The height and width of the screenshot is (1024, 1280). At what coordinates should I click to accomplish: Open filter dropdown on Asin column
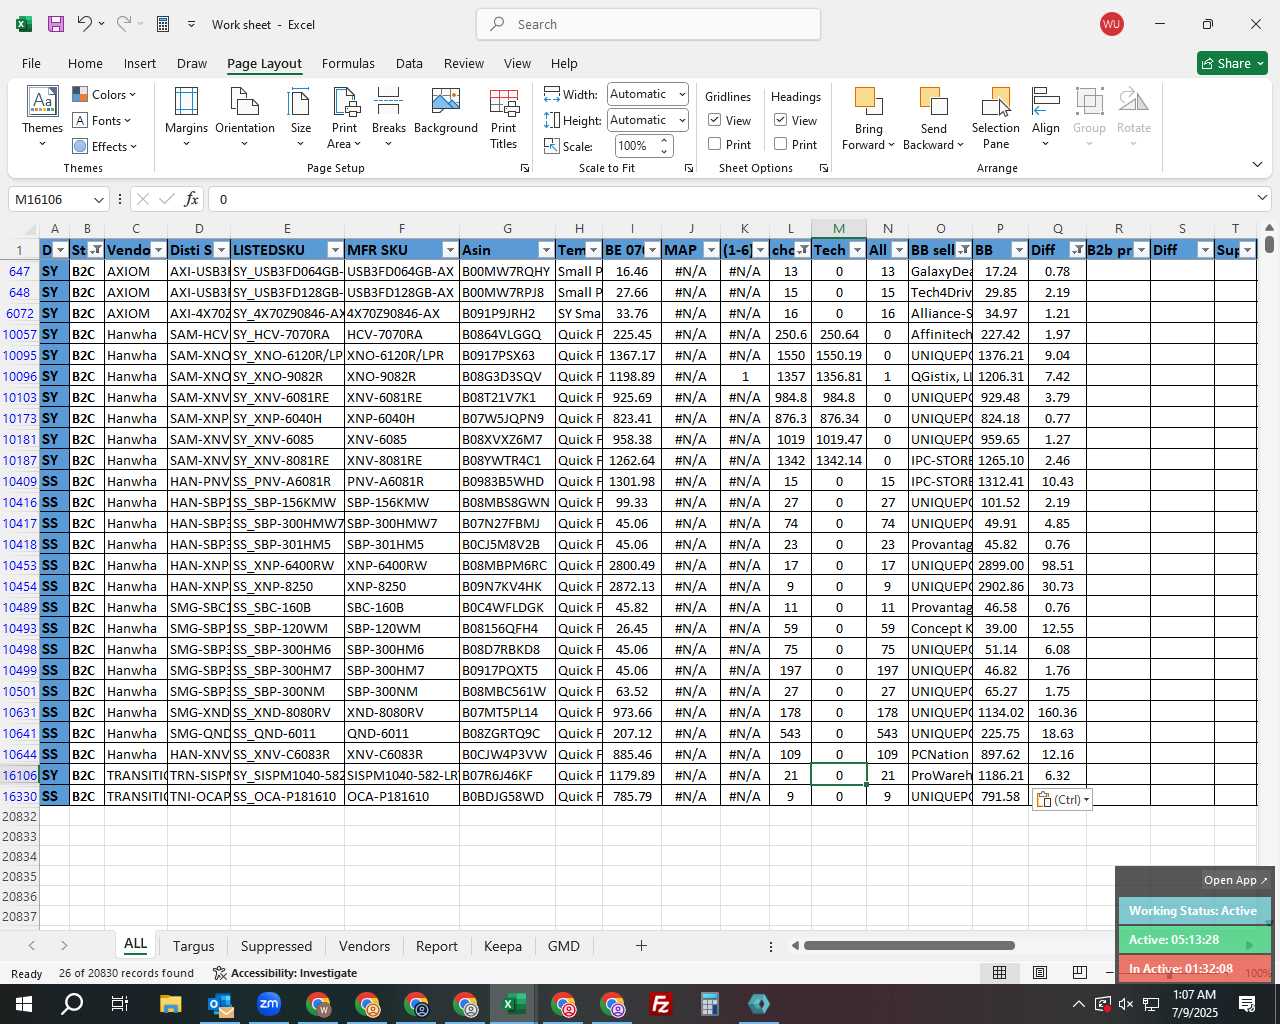546,250
